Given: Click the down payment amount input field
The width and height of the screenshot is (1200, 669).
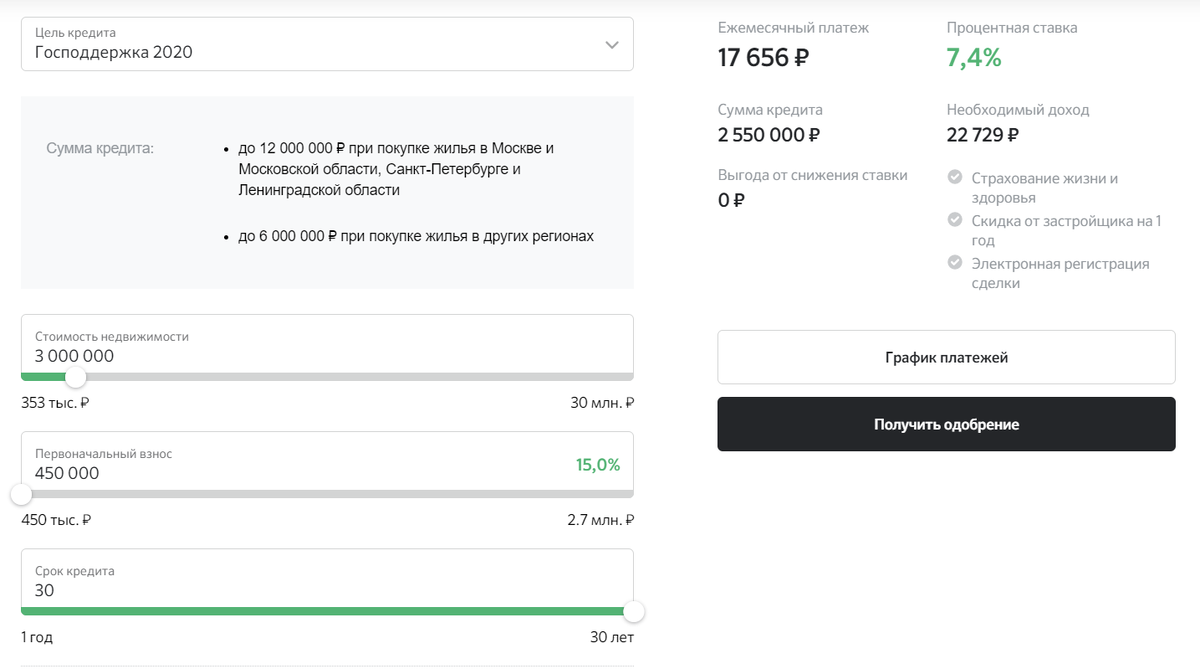Looking at the screenshot, I should 280,473.
